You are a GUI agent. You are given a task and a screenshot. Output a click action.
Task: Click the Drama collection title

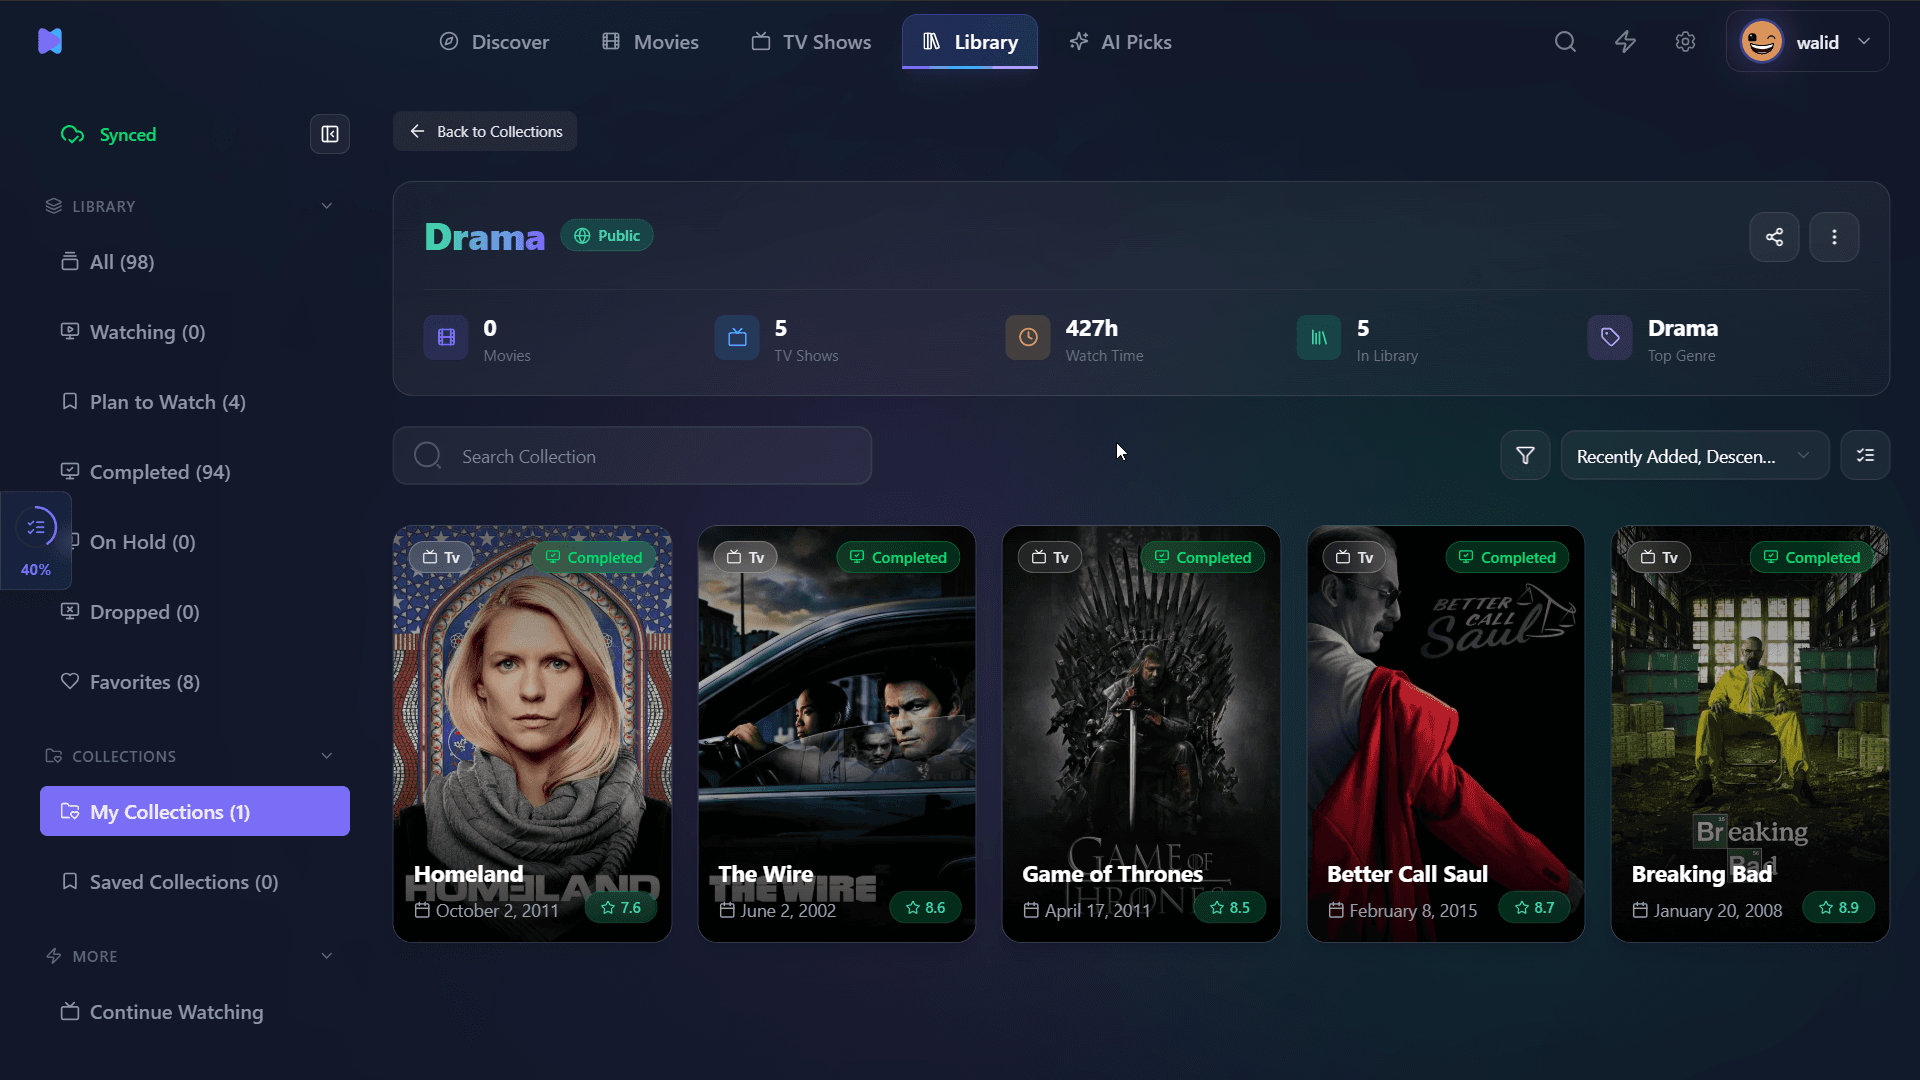pos(484,237)
